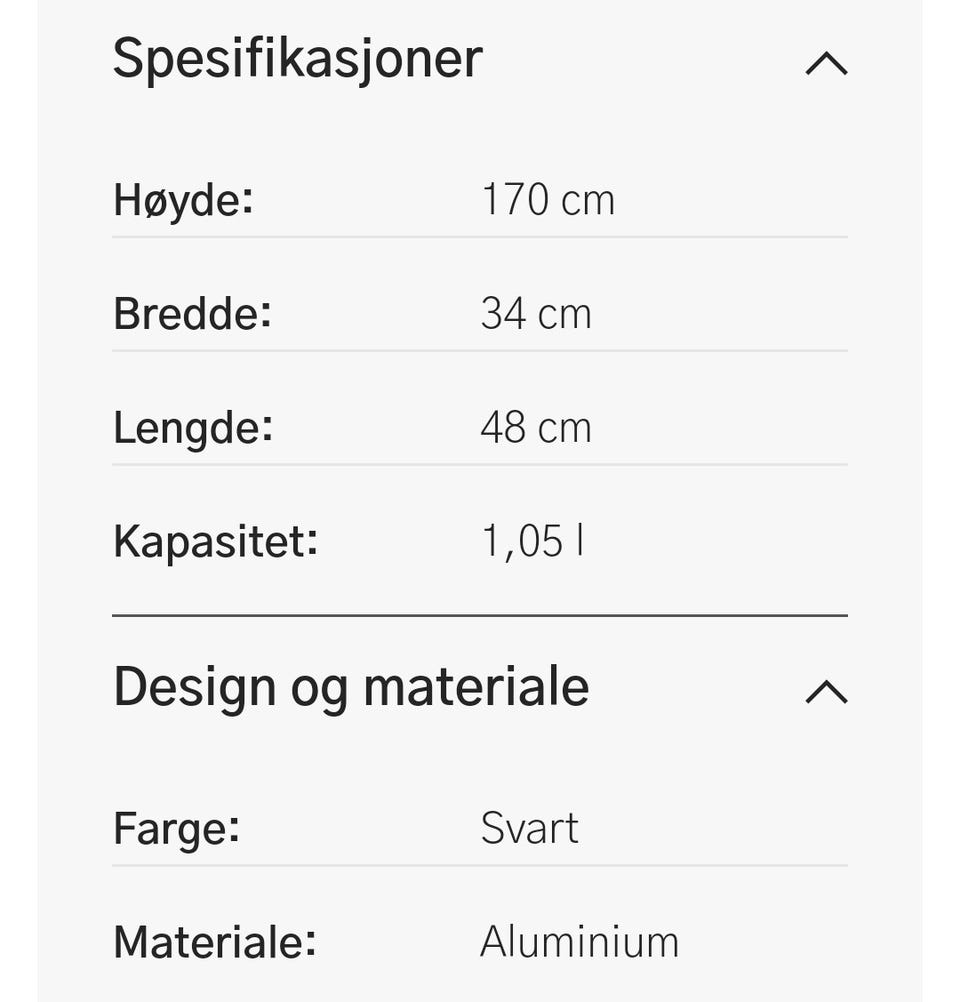
Task: Collapse the Design og materiale chevron
Action: tap(826, 692)
